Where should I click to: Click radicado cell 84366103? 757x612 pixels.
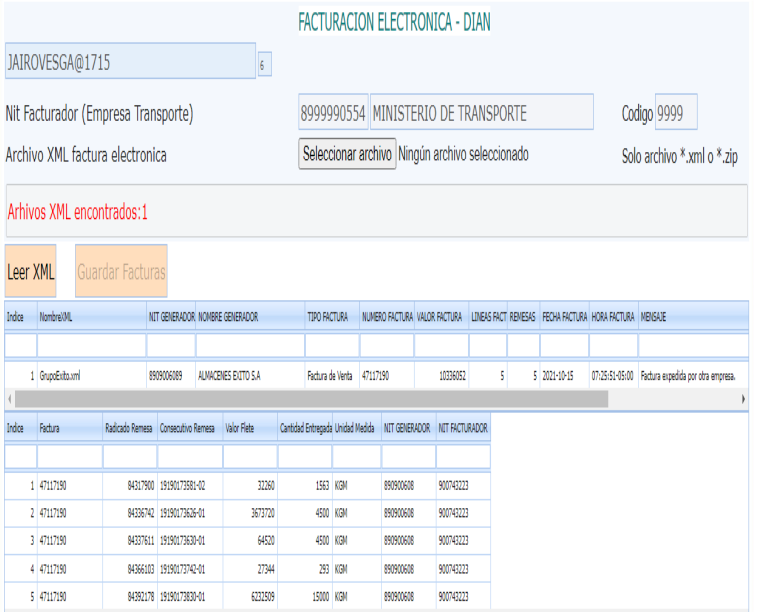130,569
